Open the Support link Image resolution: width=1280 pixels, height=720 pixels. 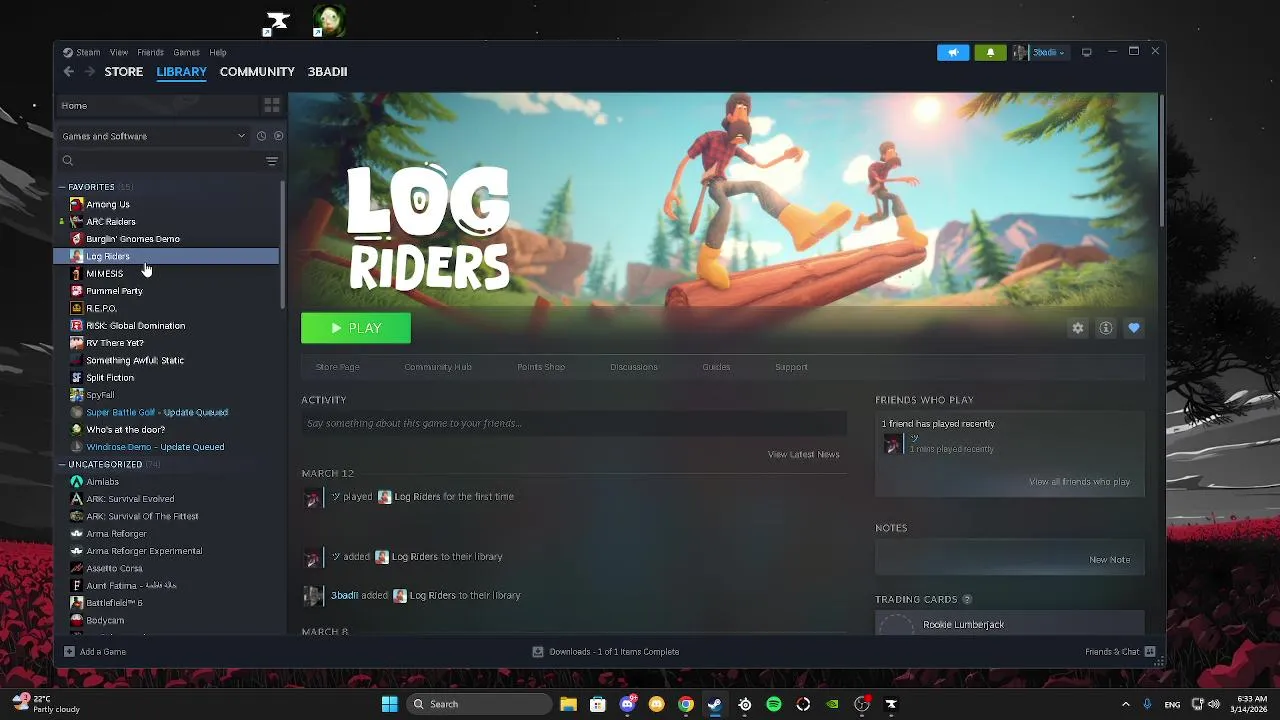click(x=791, y=367)
